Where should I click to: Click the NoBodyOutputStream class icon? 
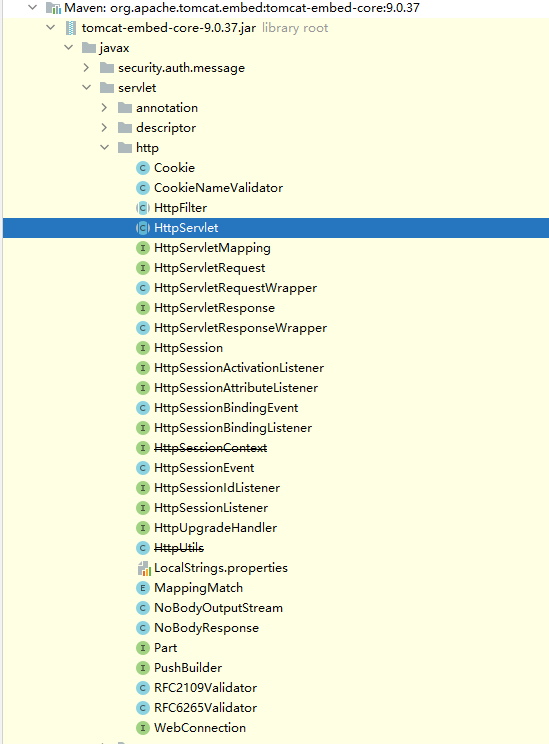[x=143, y=608]
